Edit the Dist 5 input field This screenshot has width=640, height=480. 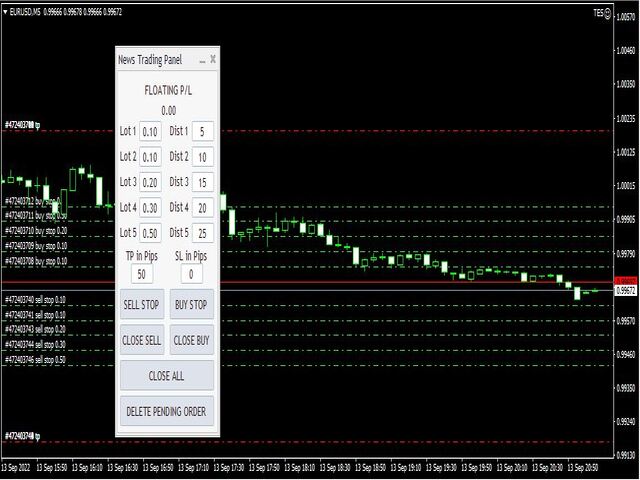click(x=202, y=233)
